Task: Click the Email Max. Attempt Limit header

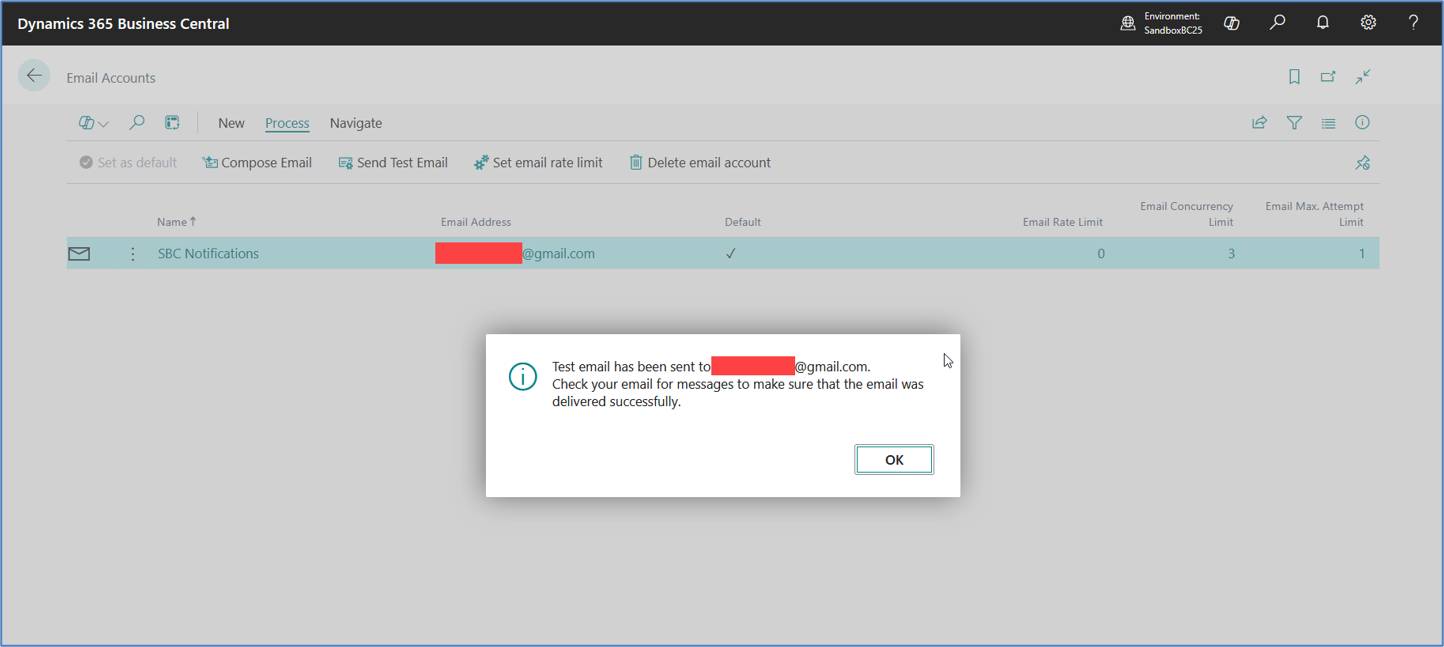Action: 1314,214
